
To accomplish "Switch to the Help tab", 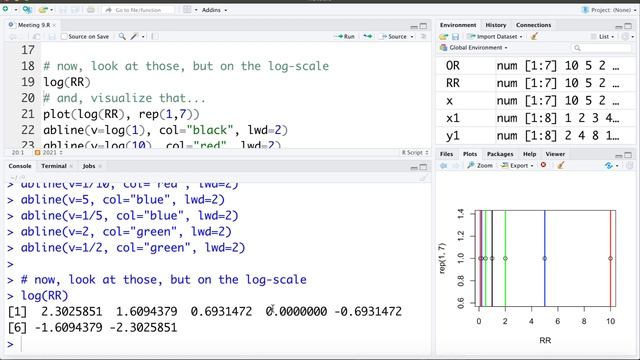I will (x=529, y=154).
